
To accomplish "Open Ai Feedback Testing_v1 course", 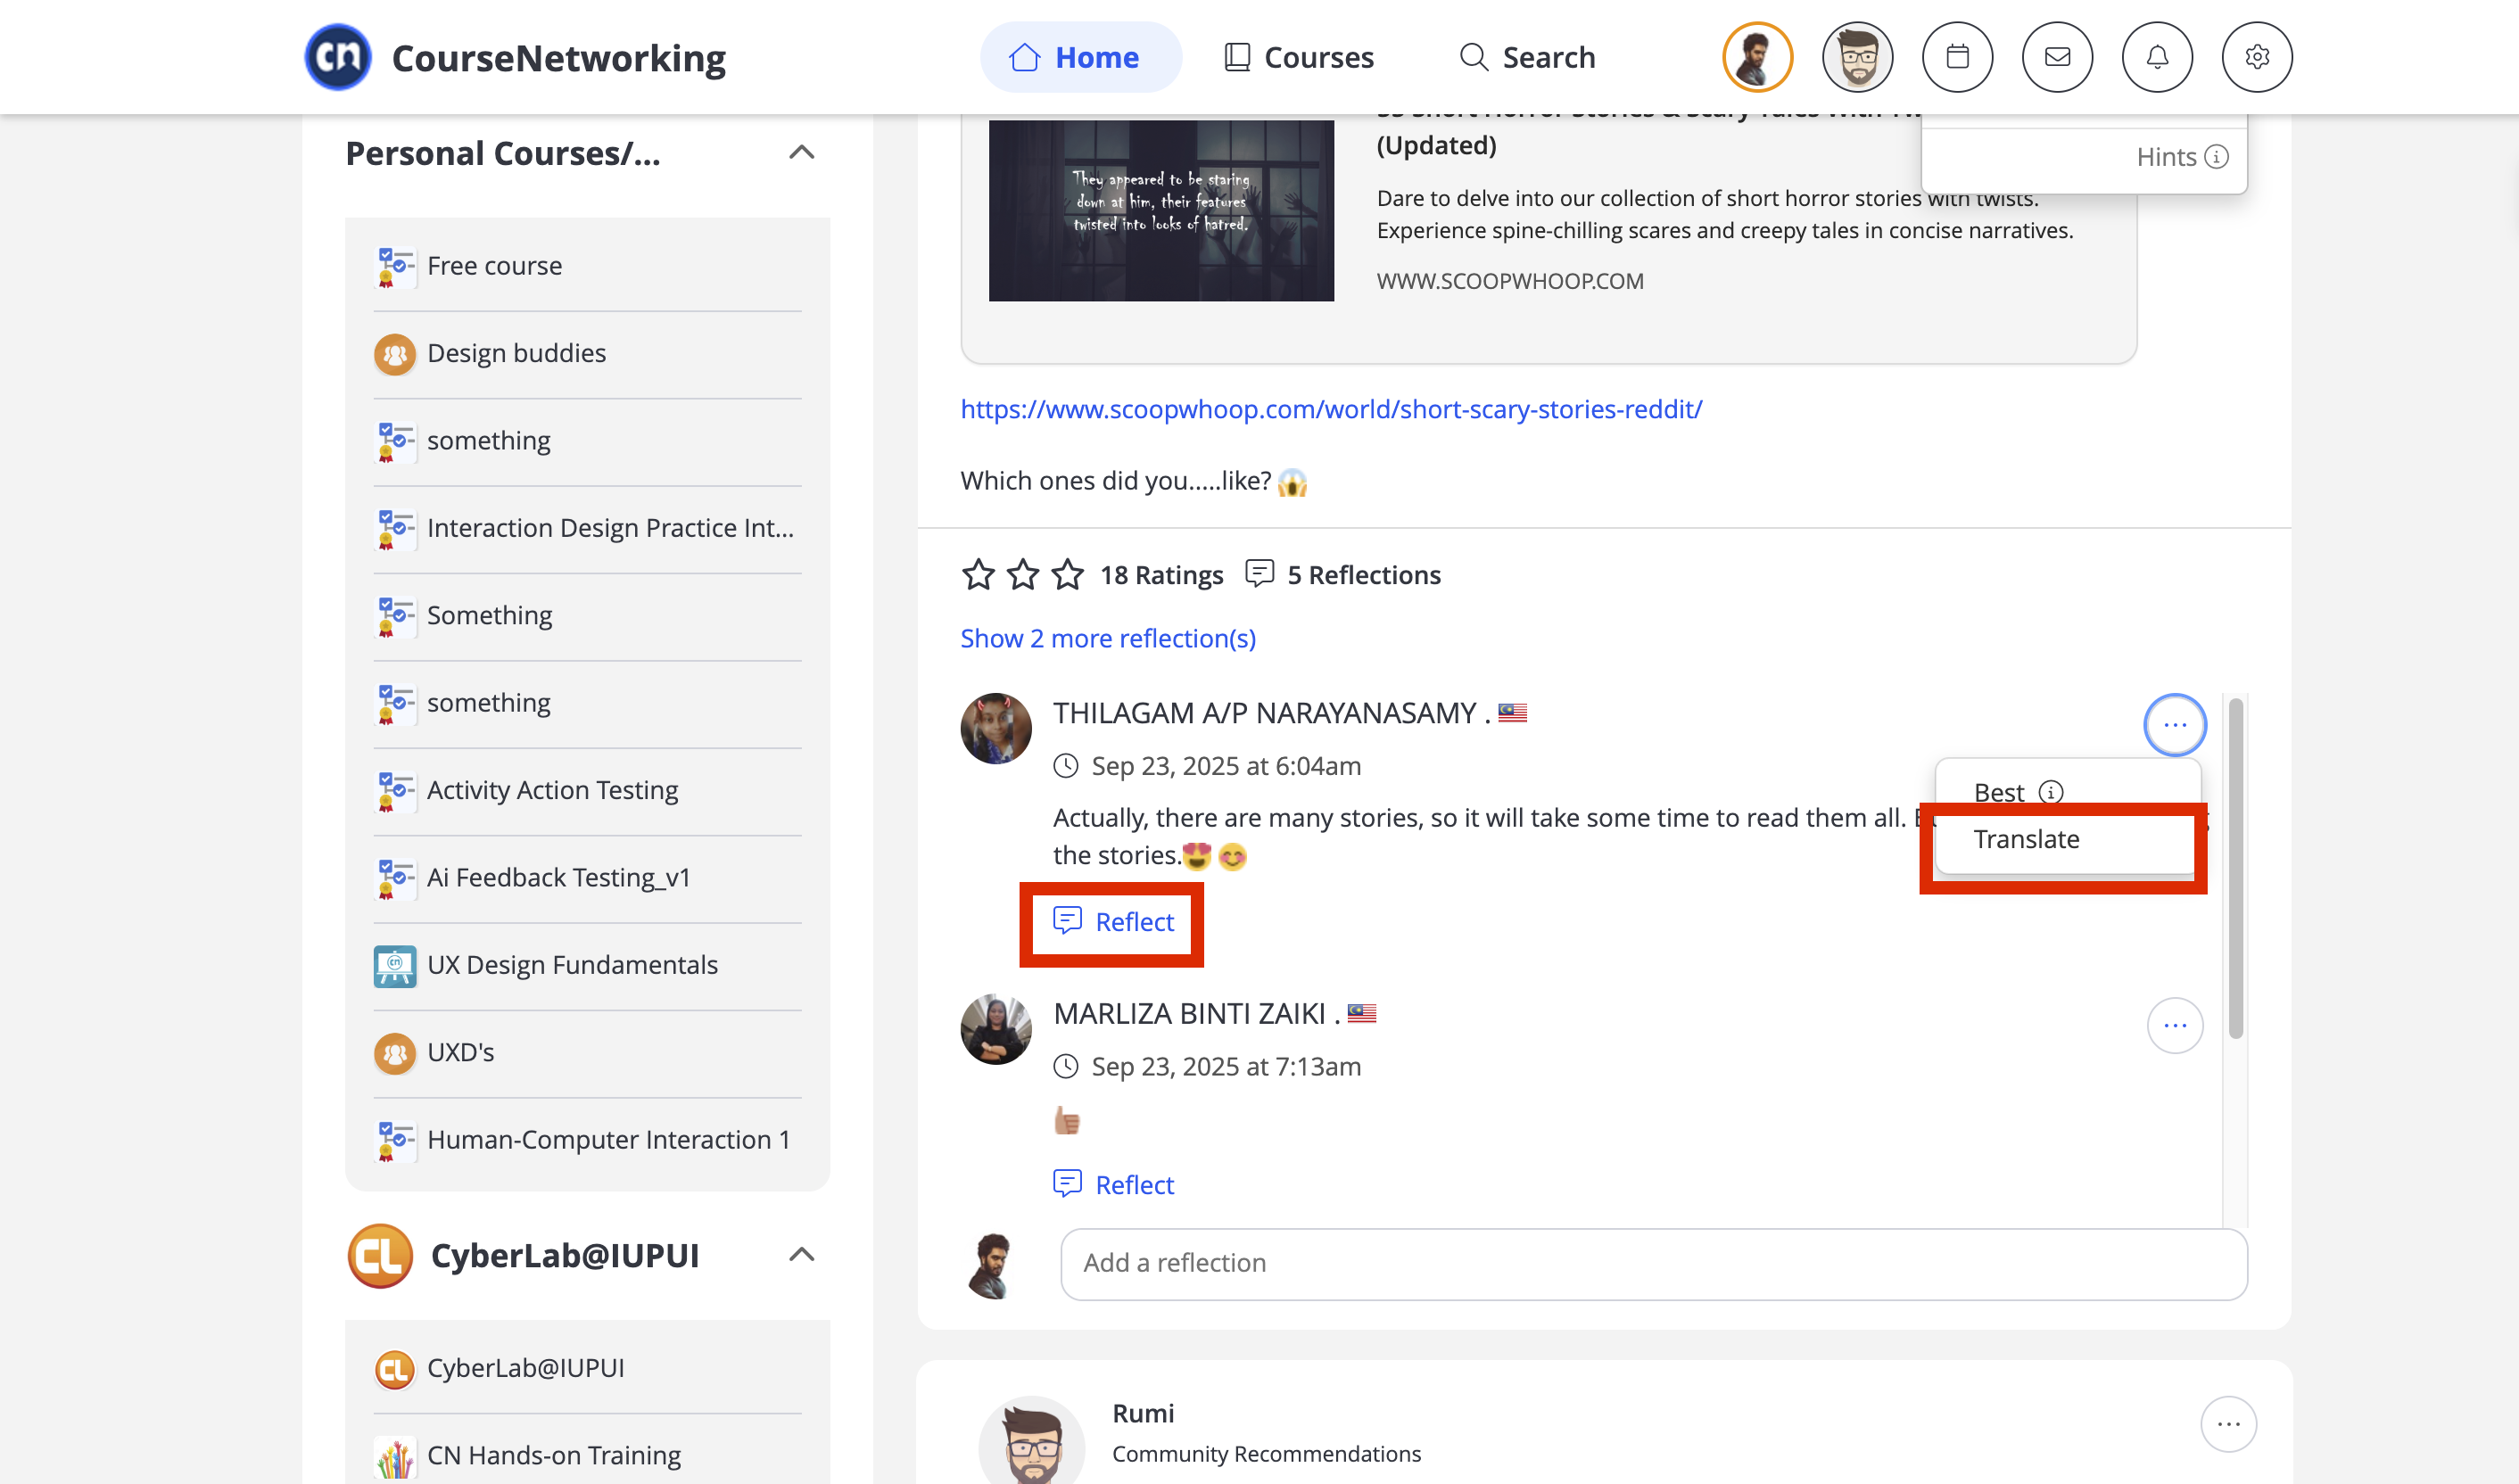I will tap(588, 878).
